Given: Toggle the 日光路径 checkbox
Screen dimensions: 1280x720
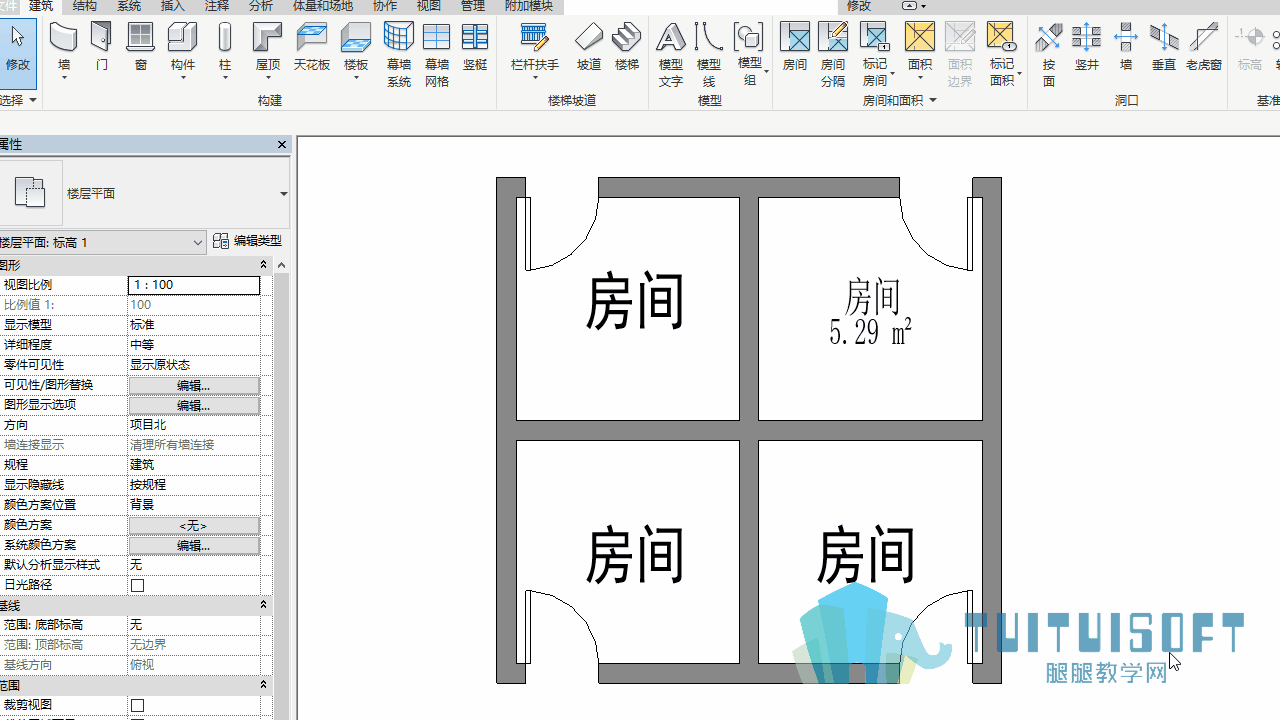Looking at the screenshot, I should [x=138, y=585].
